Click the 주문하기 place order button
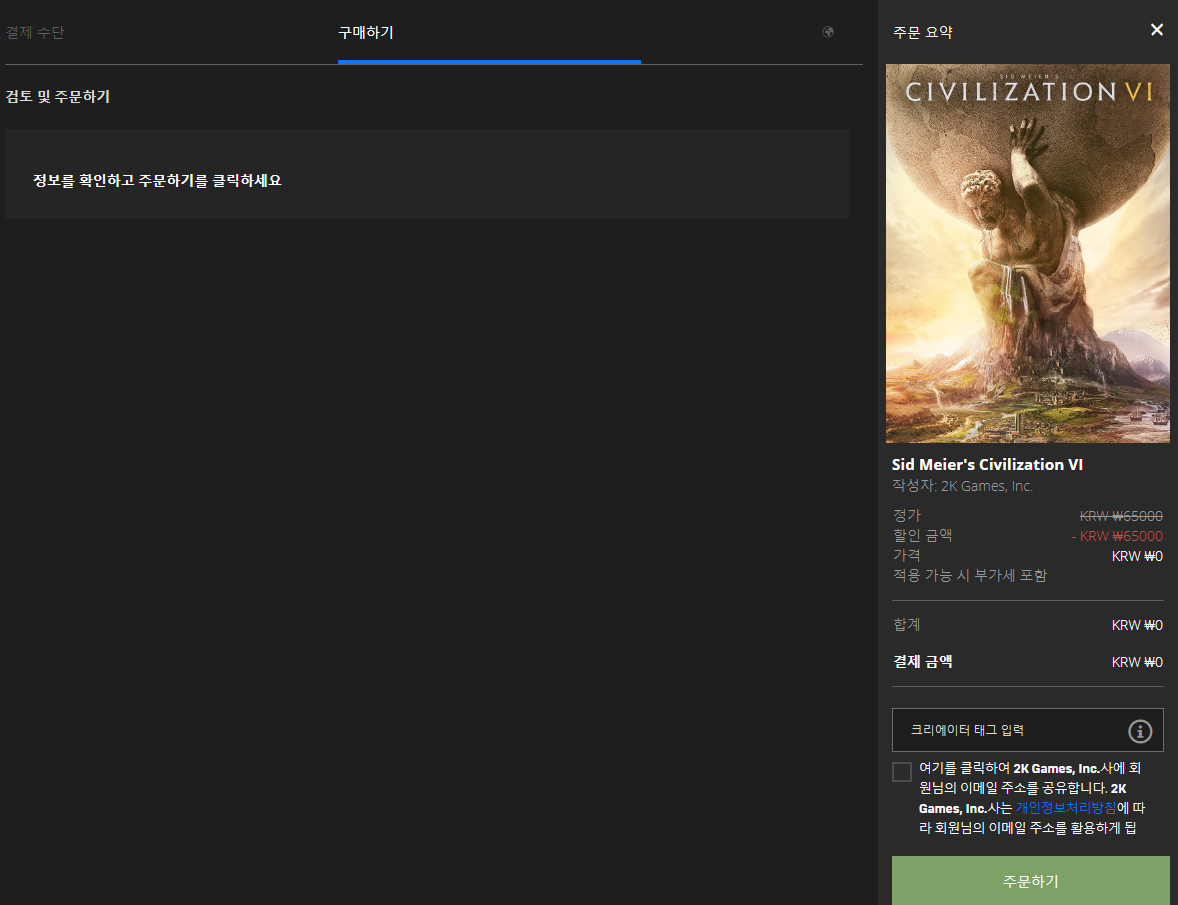 [x=1030, y=880]
